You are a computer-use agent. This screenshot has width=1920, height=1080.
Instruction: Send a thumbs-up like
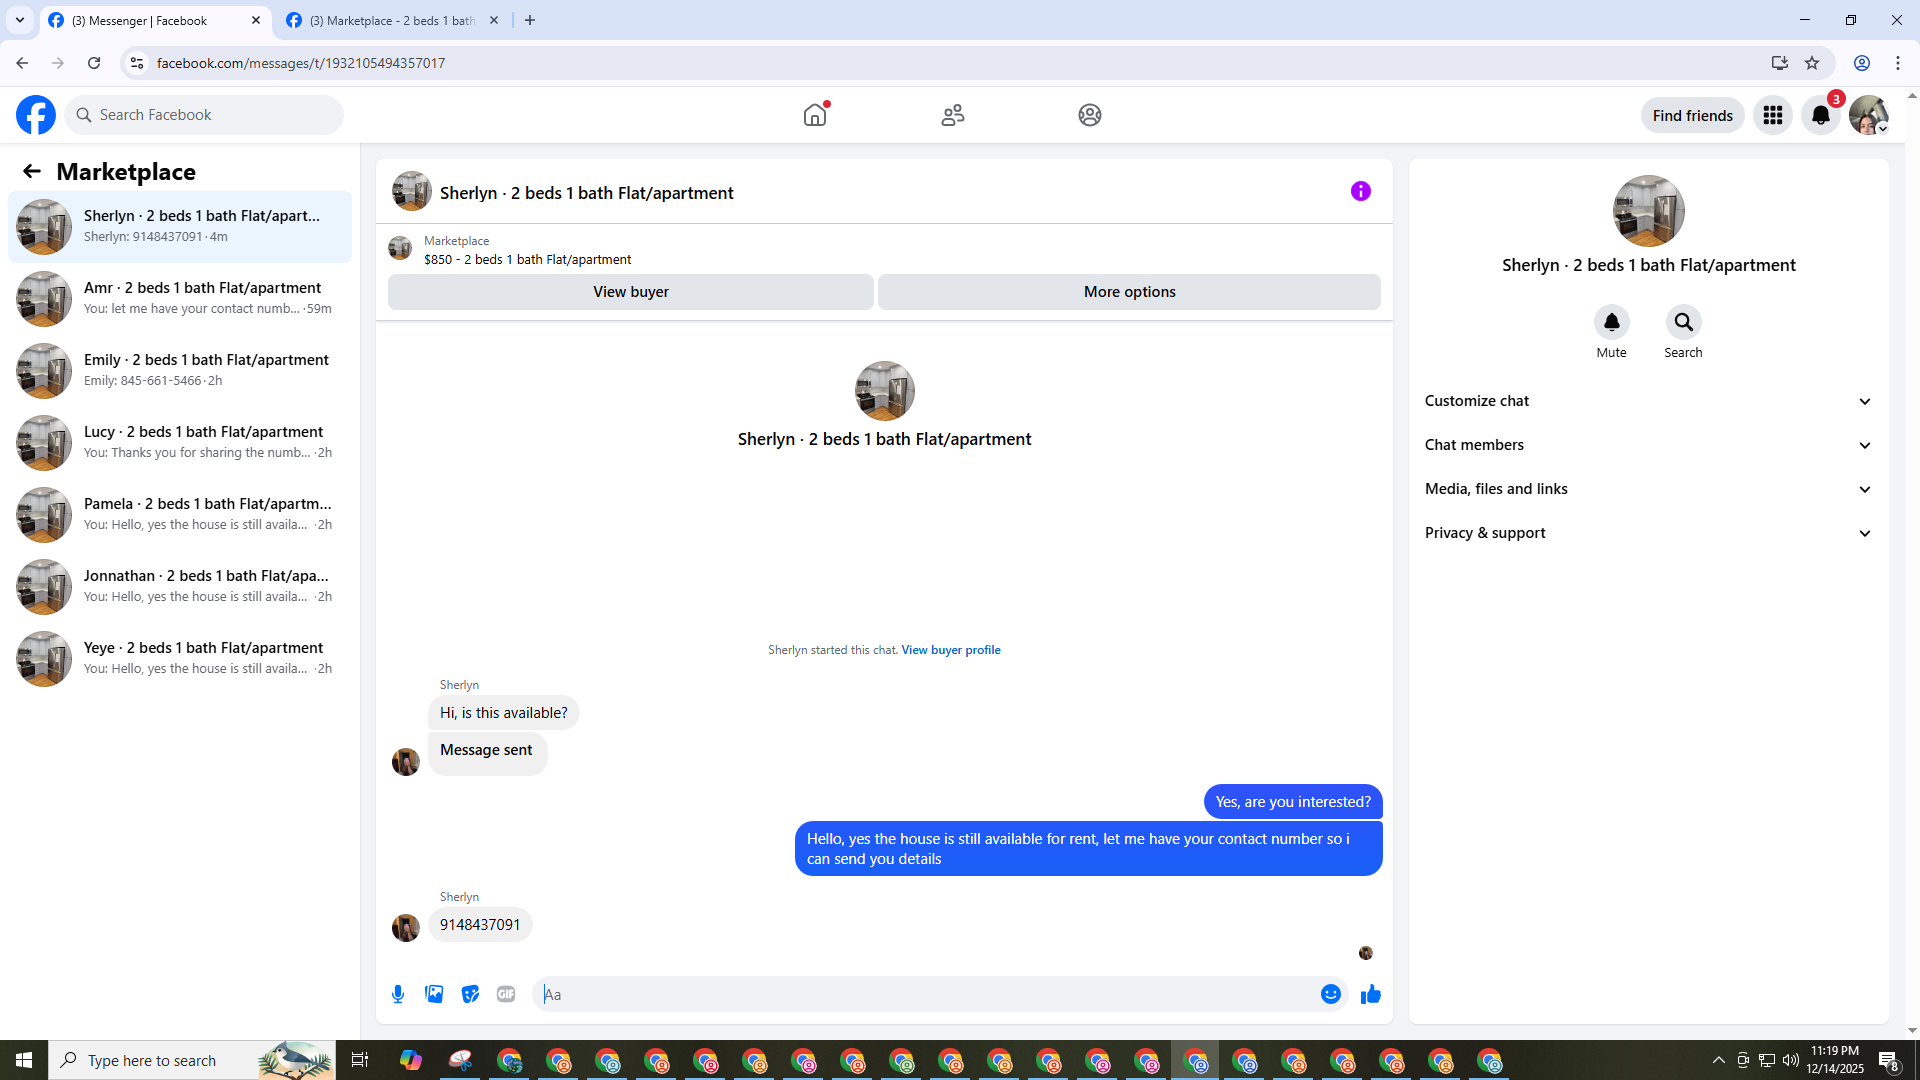(x=1370, y=994)
